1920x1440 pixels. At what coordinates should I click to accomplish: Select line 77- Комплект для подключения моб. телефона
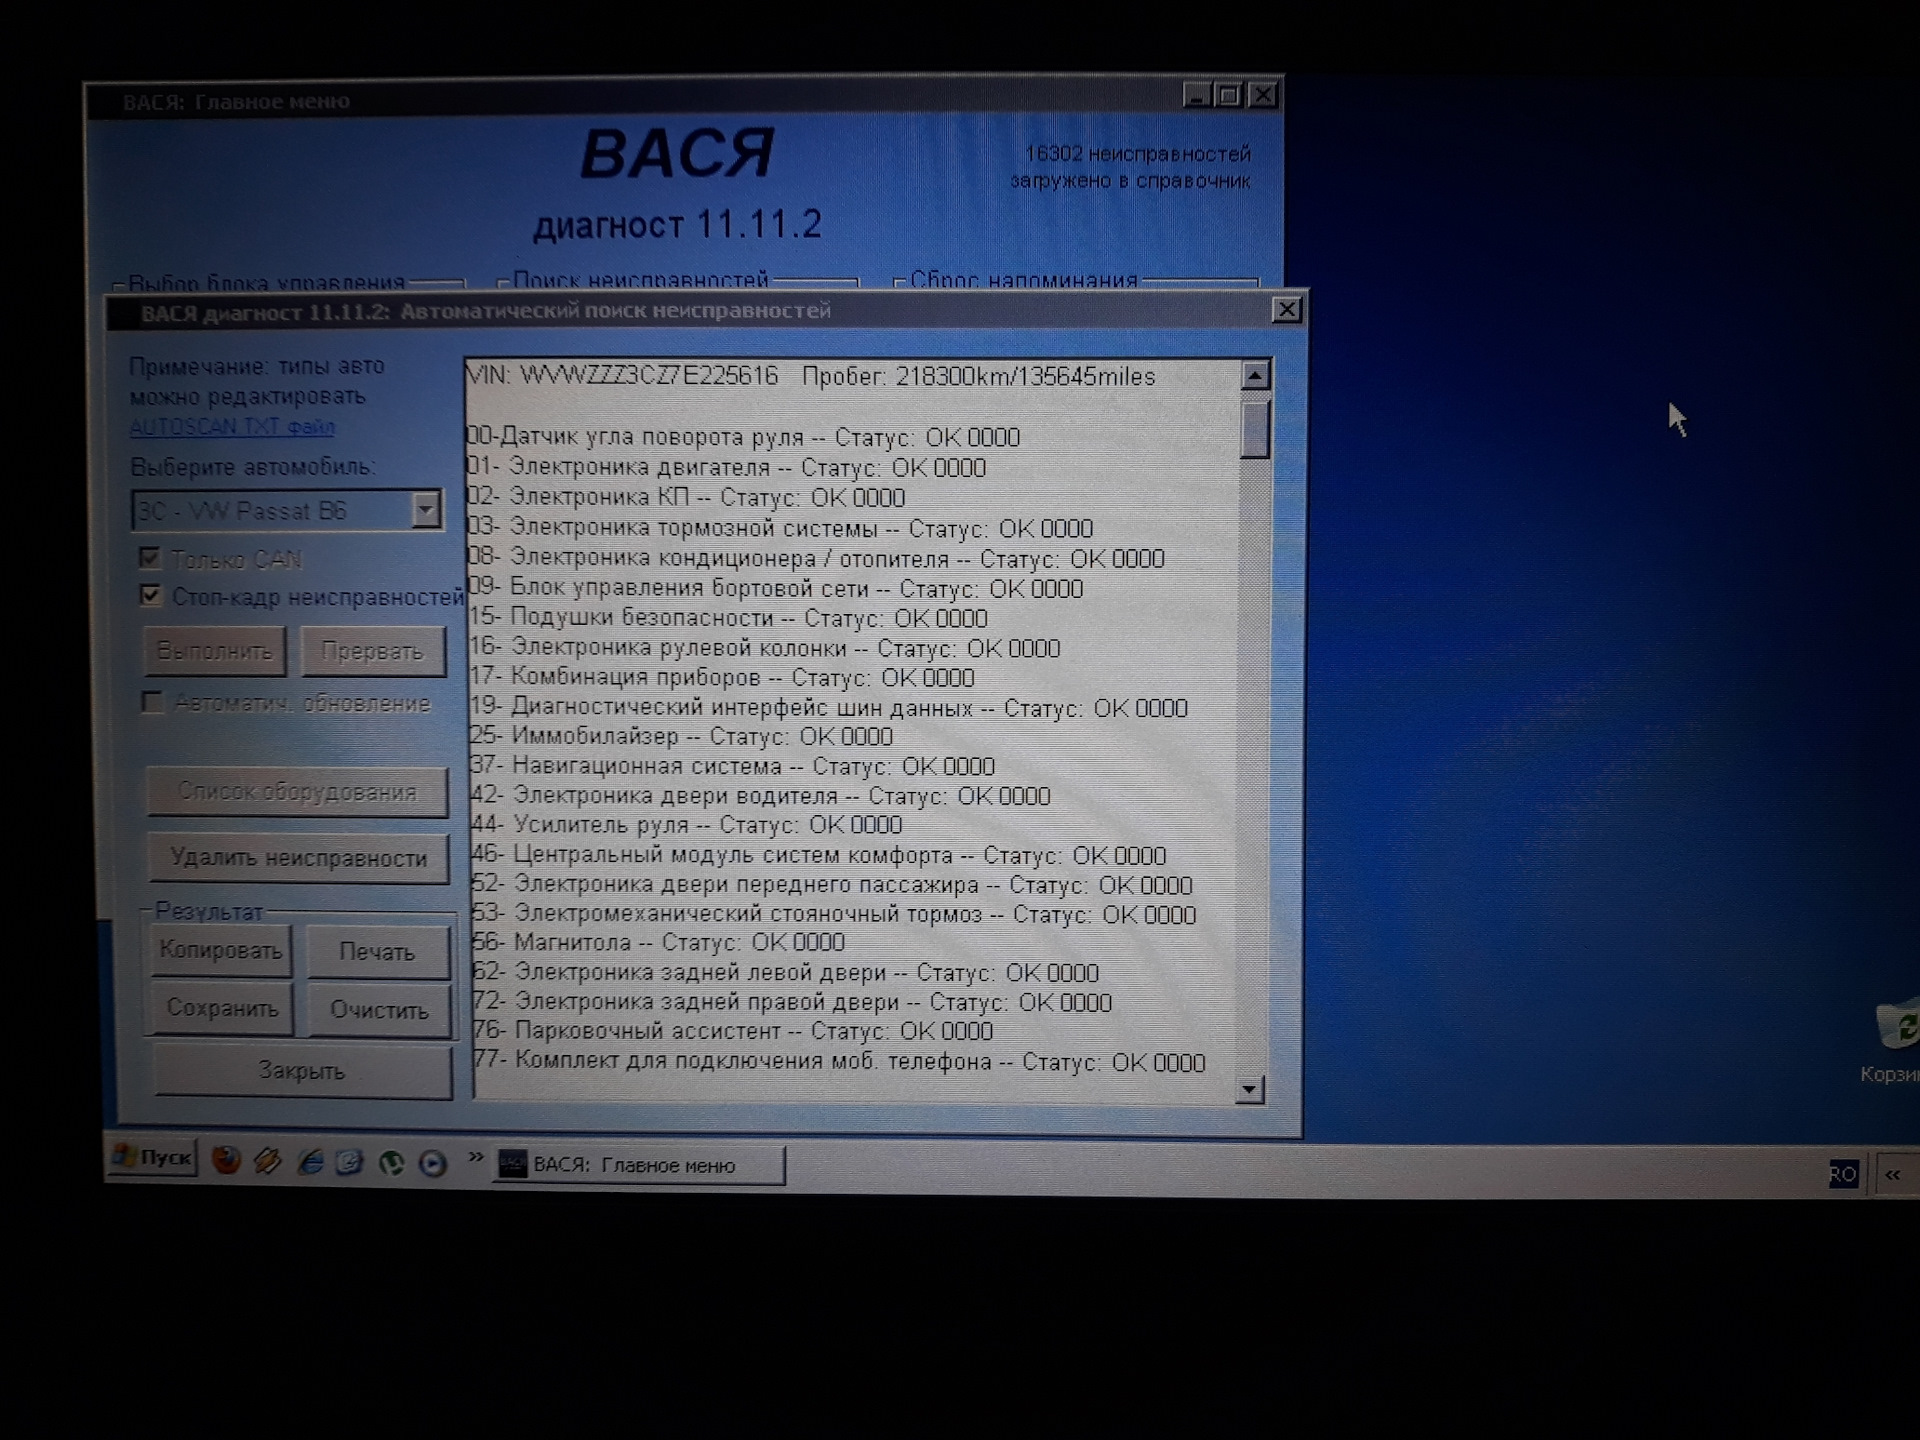click(x=839, y=1062)
